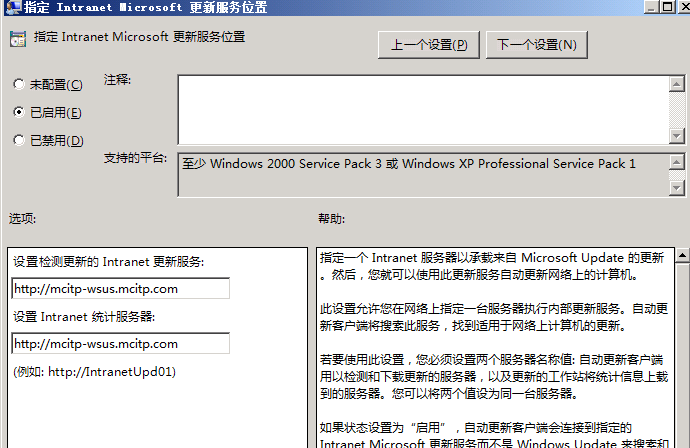
Task: Click the 选项: section label
Action: (x=22, y=219)
